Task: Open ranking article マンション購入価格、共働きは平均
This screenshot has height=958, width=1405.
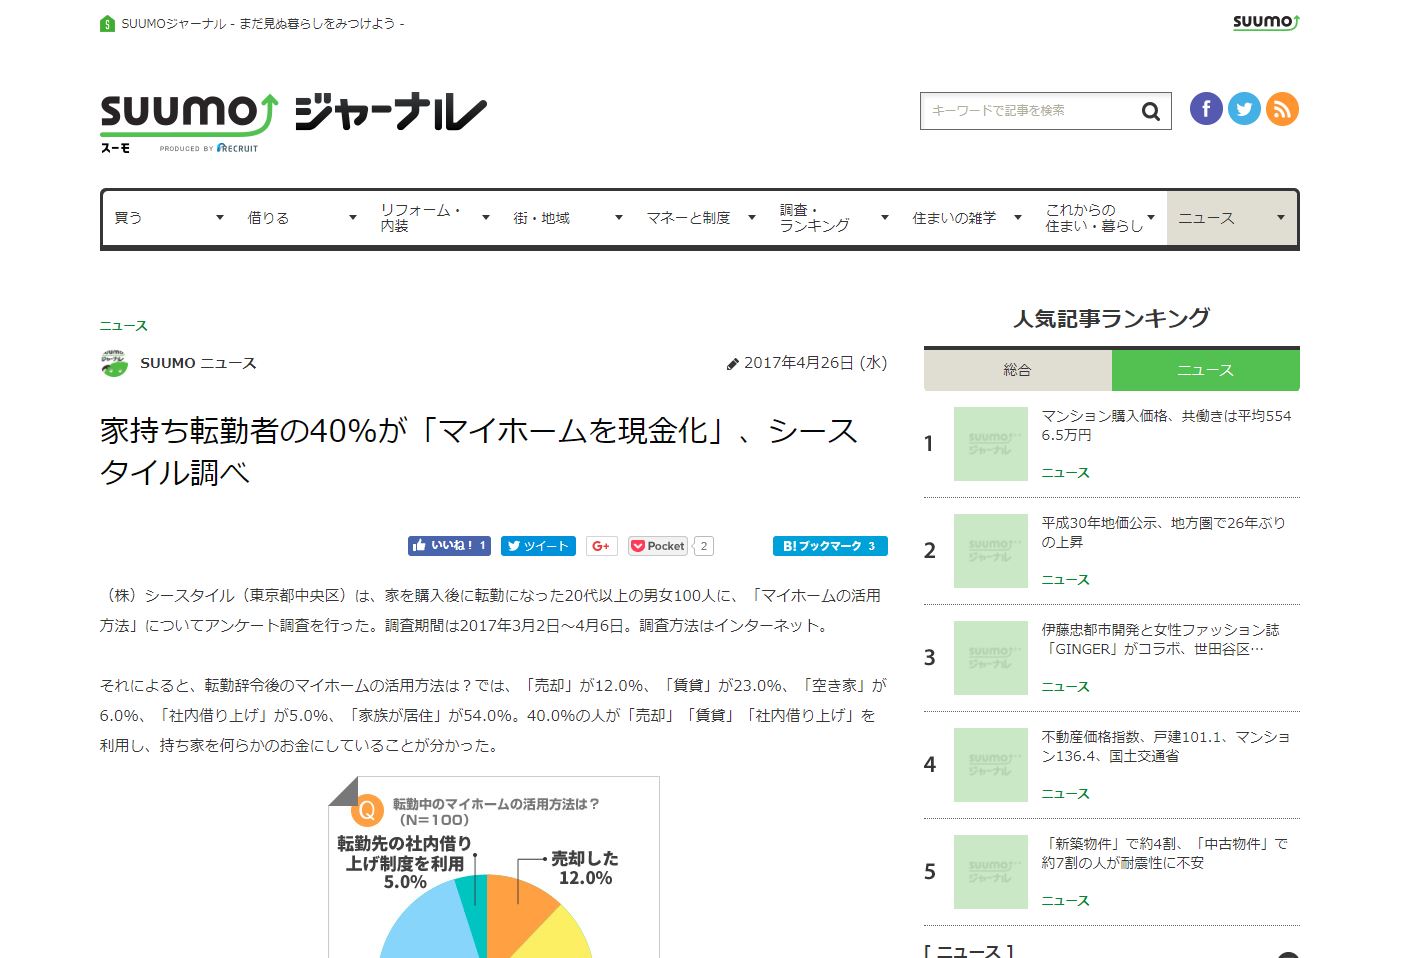Action: click(1166, 425)
